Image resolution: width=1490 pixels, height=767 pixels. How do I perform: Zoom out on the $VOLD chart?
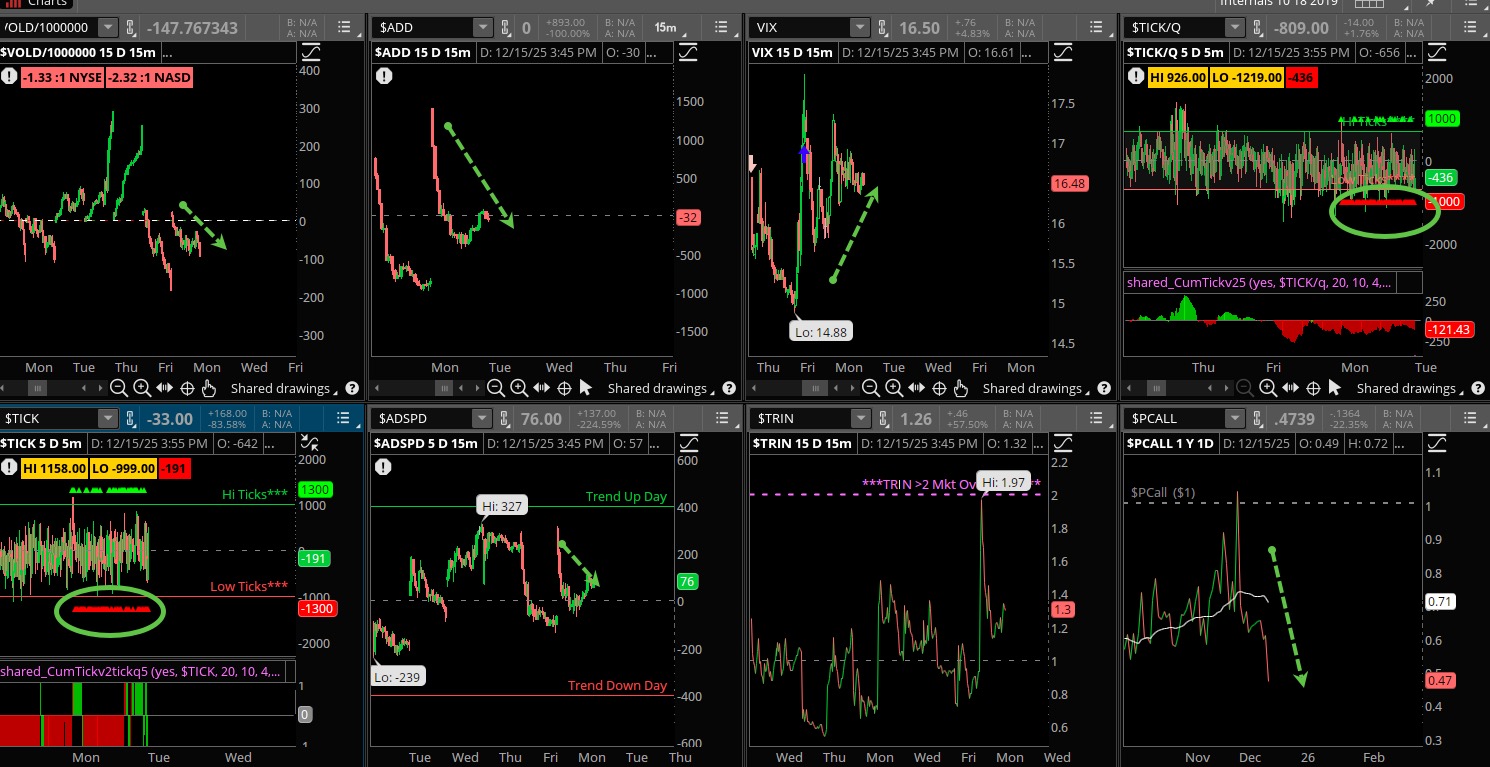pos(119,388)
